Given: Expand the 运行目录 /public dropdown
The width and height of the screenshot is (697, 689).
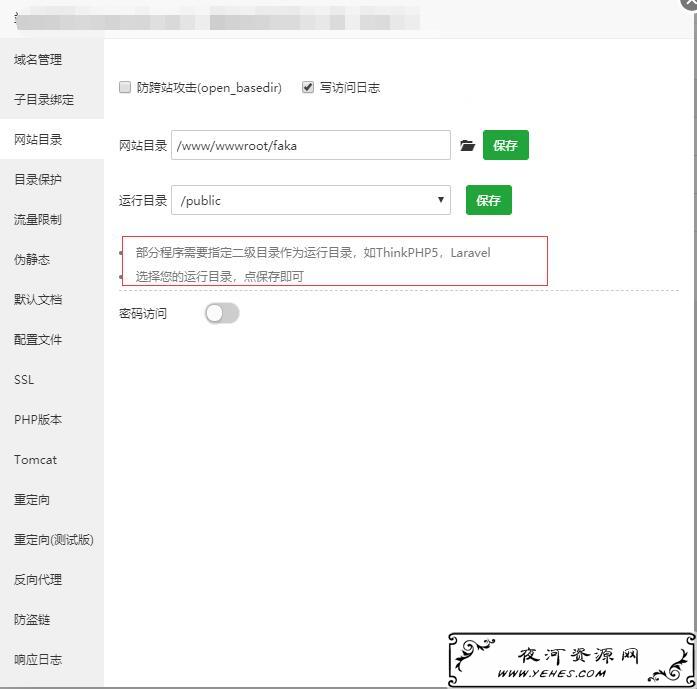Looking at the screenshot, I should tap(311, 200).
